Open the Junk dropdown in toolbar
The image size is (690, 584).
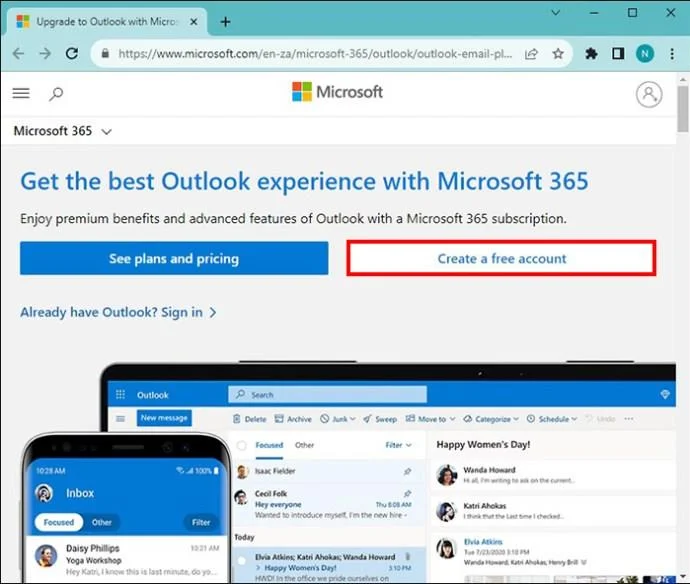tap(338, 419)
